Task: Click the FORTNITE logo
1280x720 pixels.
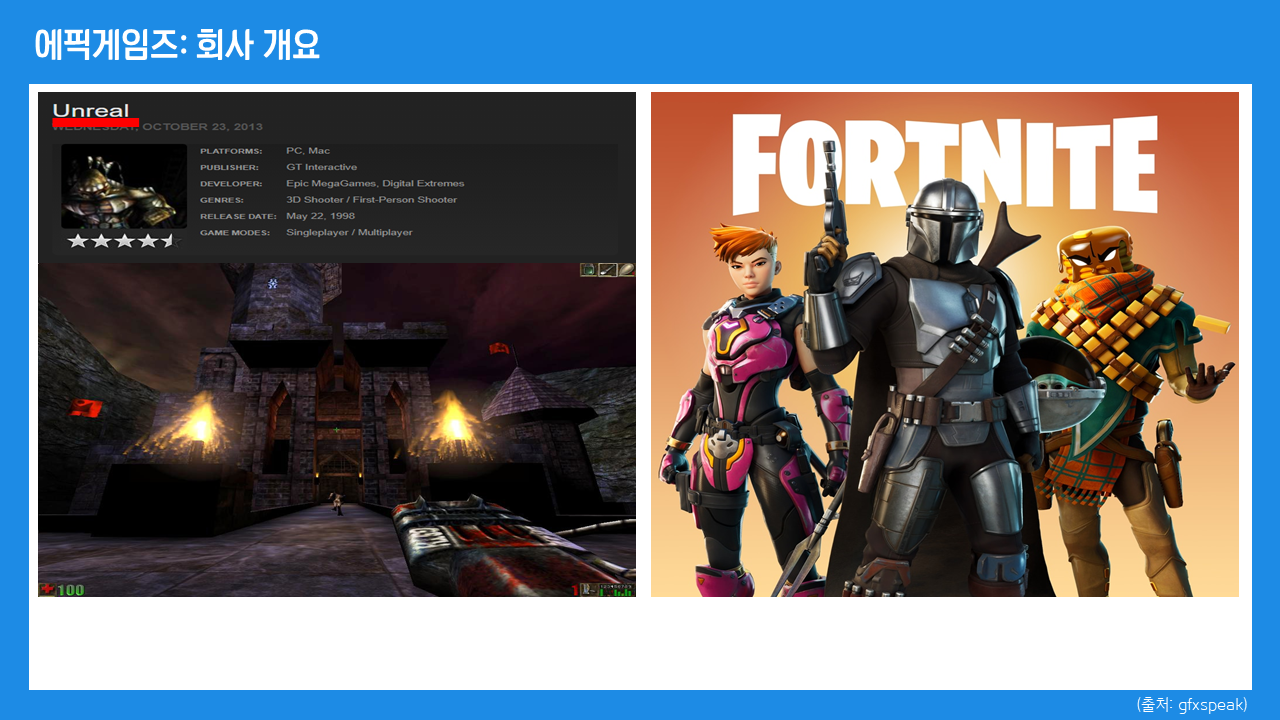Action: pyautogui.click(x=944, y=164)
